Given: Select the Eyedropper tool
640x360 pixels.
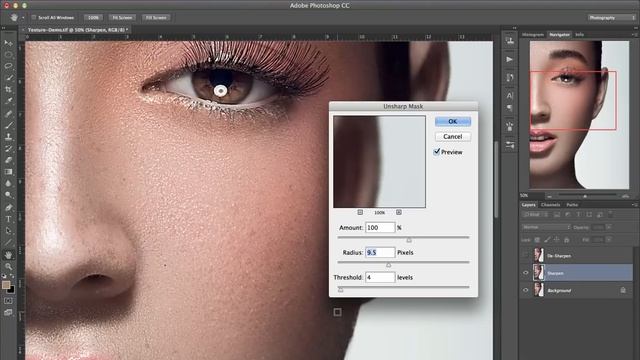Looking at the screenshot, I should [x=8, y=101].
